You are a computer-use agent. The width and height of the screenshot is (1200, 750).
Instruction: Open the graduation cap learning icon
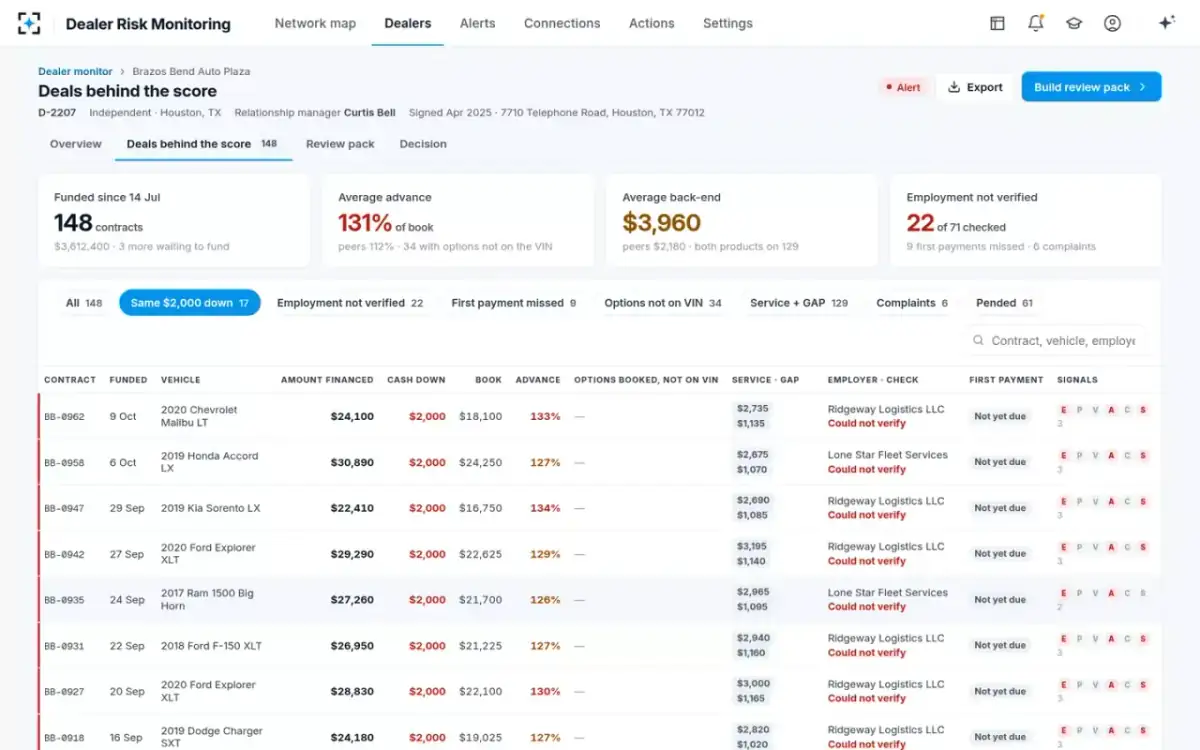(1074, 23)
